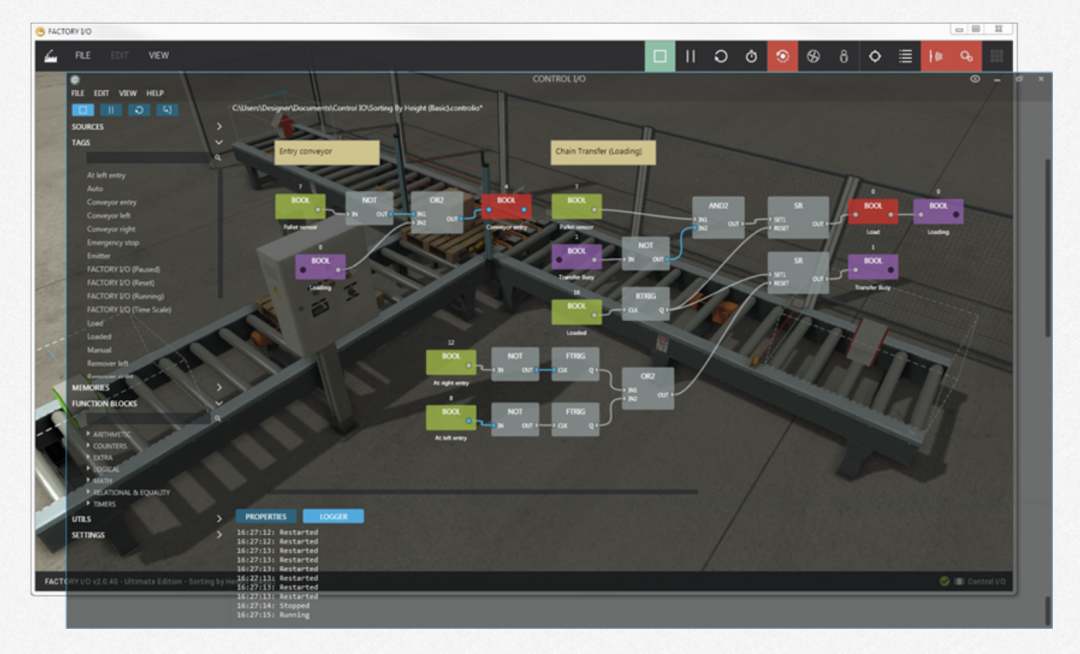Click the tags list vertical scrollbar
Image resolution: width=1080 pixels, height=654 pixels.
[x=220, y=234]
